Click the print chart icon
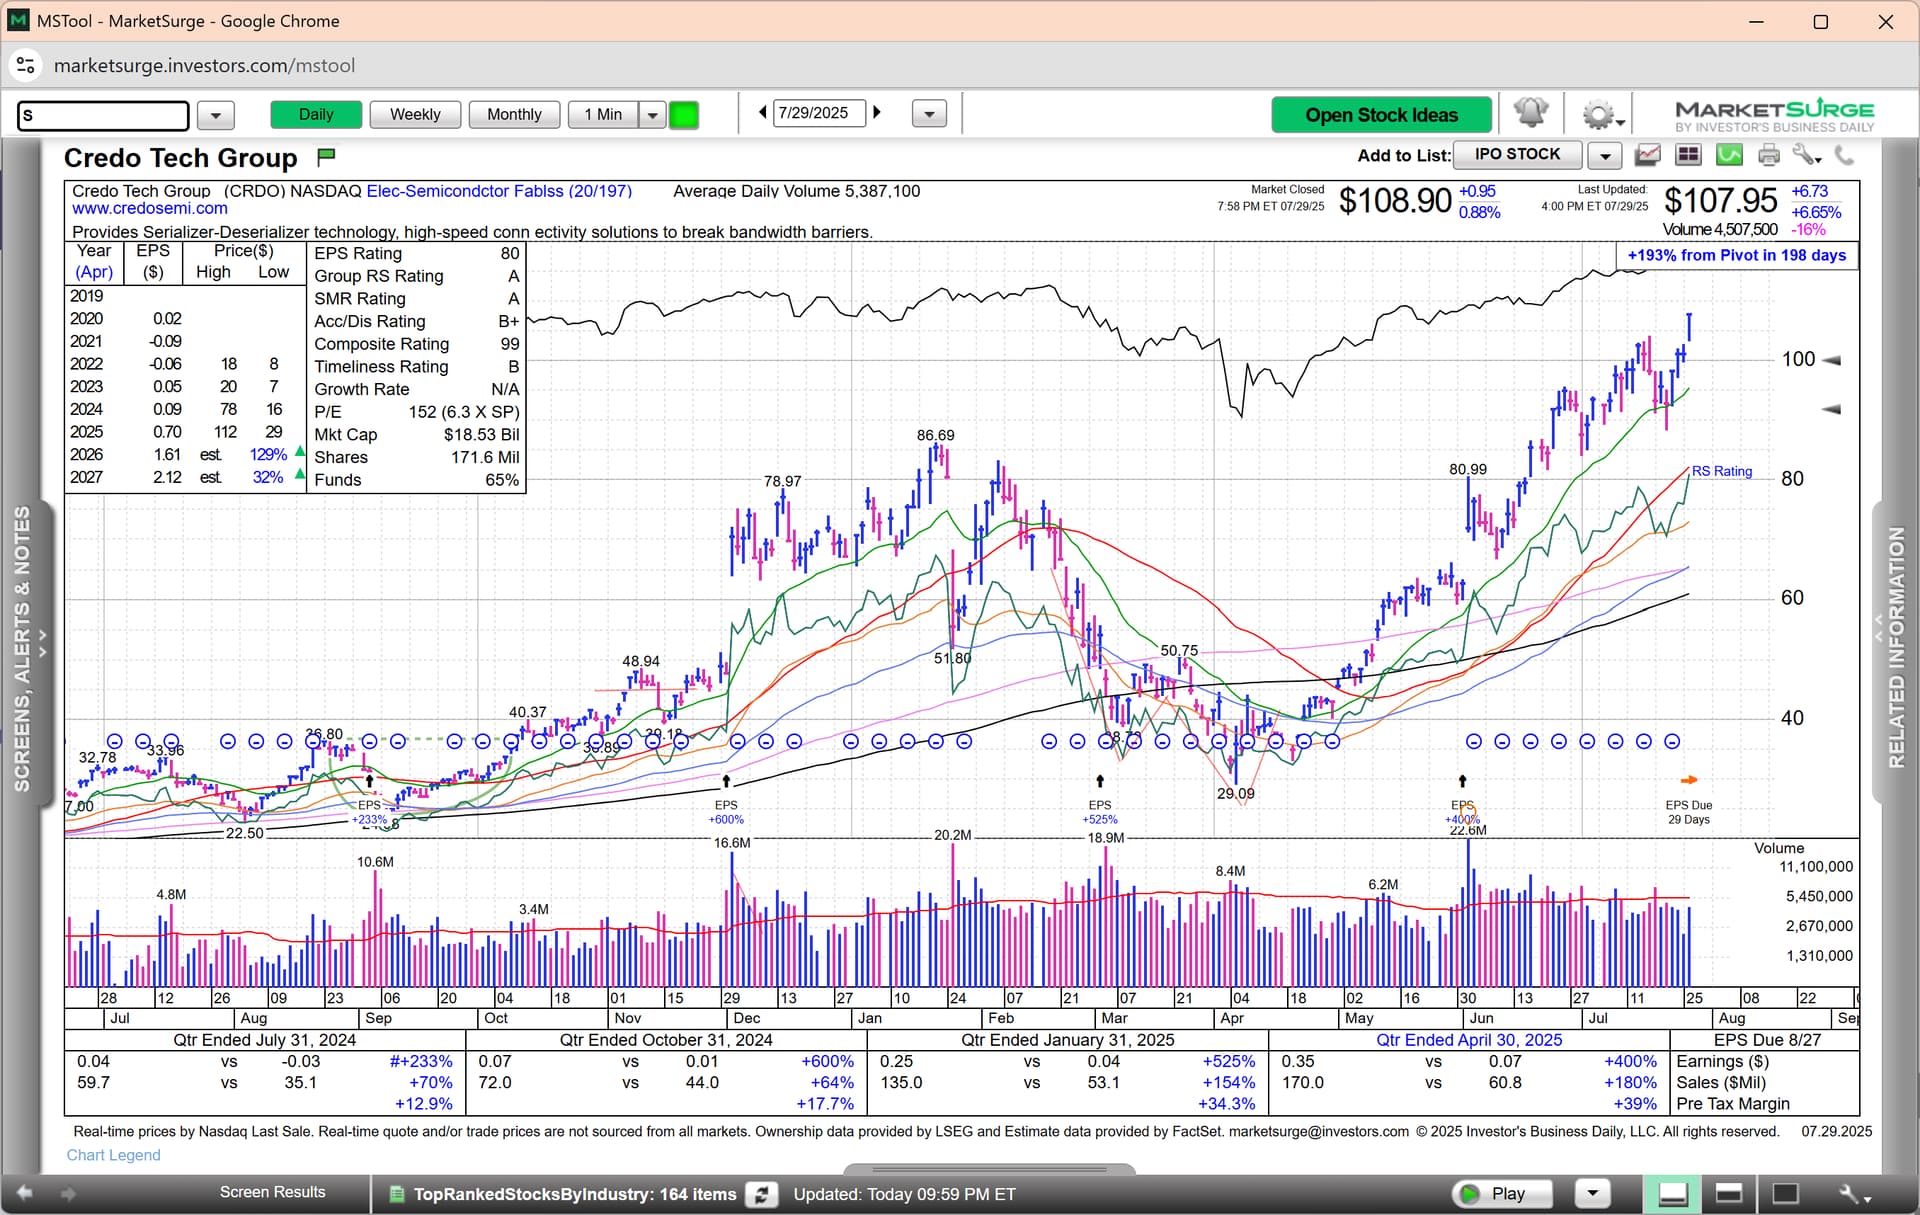 coord(1769,155)
